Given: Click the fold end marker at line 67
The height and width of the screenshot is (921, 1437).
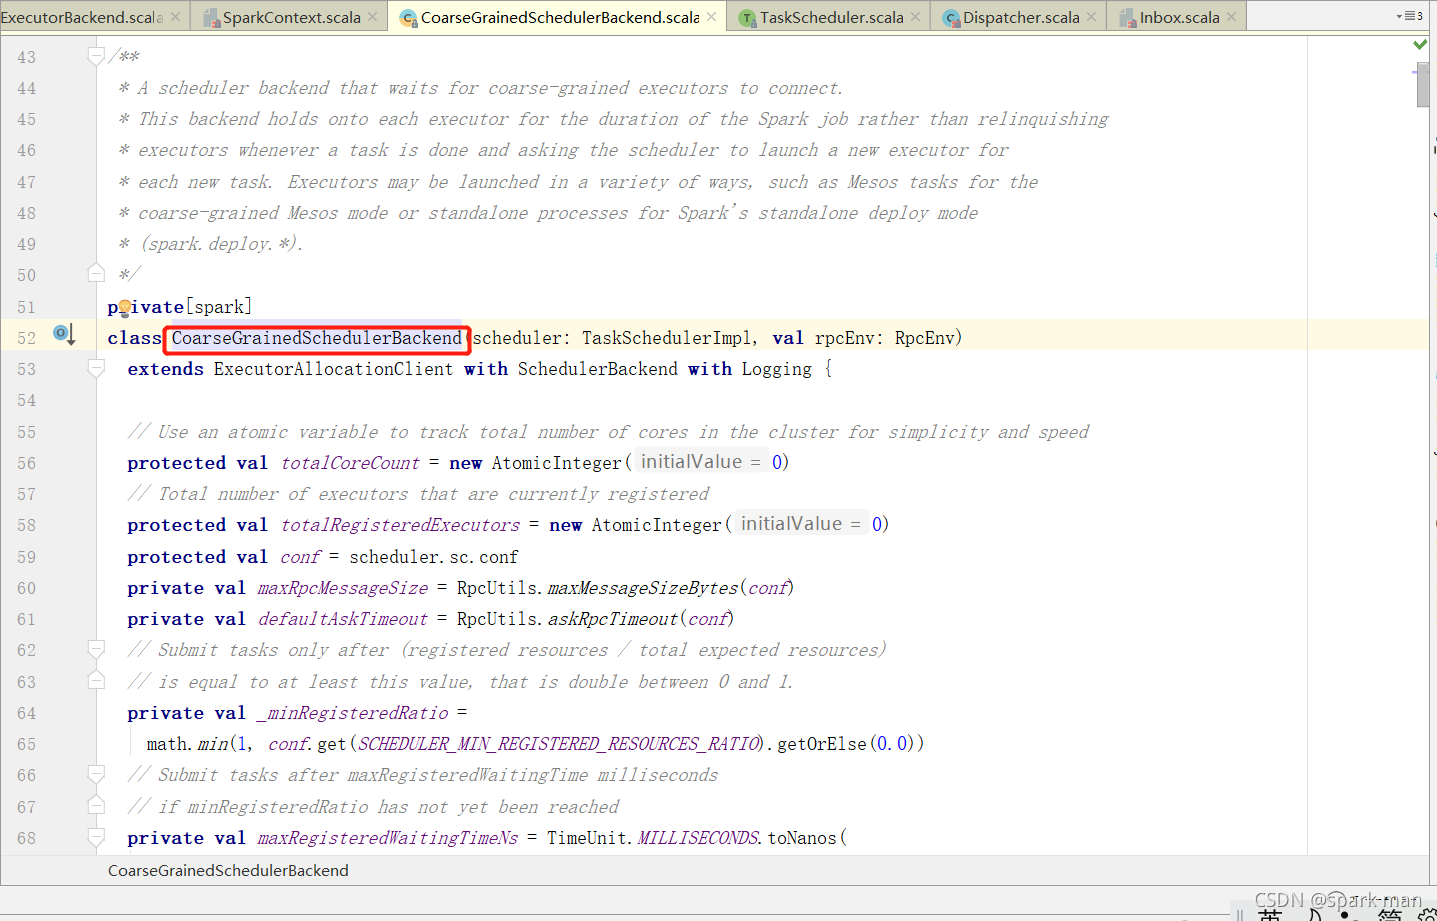Looking at the screenshot, I should click(x=96, y=805).
